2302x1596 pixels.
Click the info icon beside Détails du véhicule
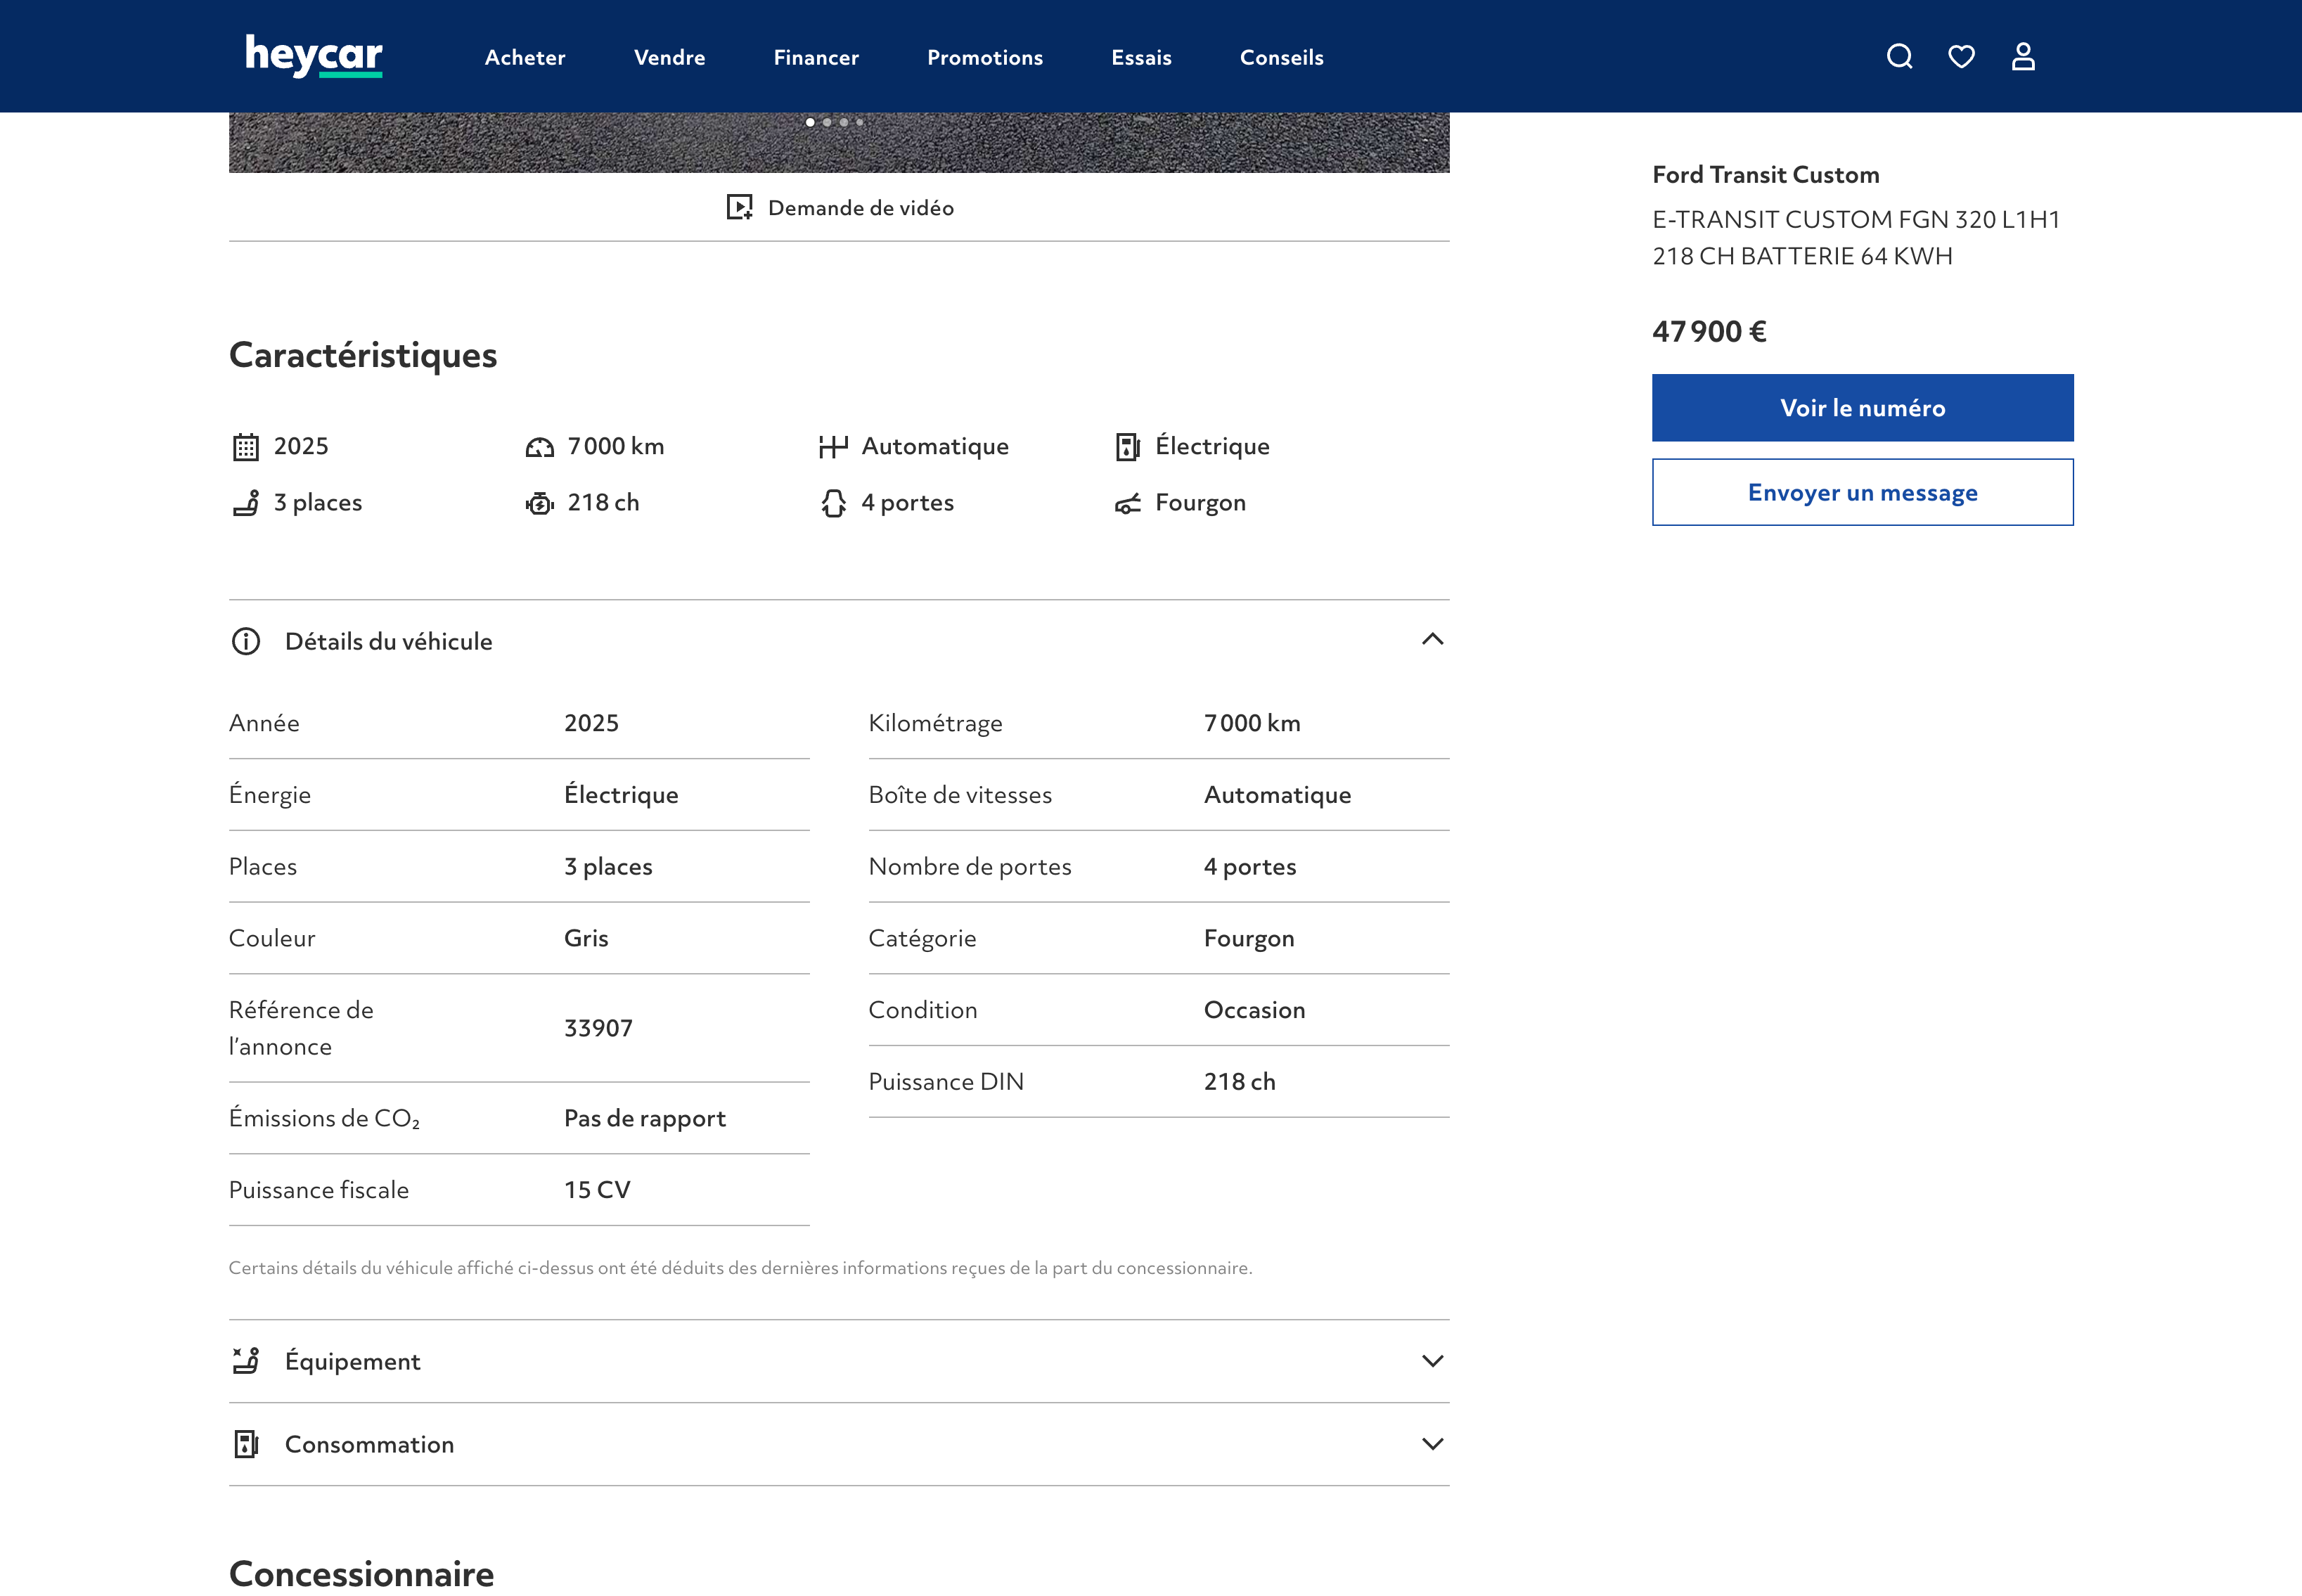246,641
